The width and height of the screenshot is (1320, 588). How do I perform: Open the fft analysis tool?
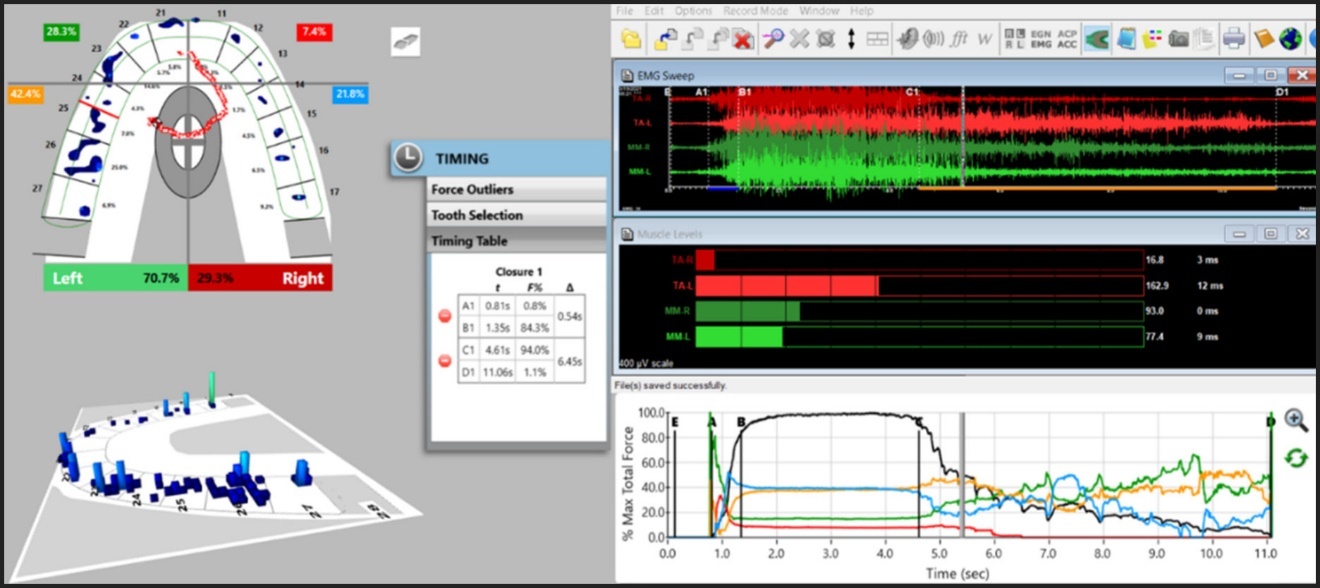(x=959, y=39)
